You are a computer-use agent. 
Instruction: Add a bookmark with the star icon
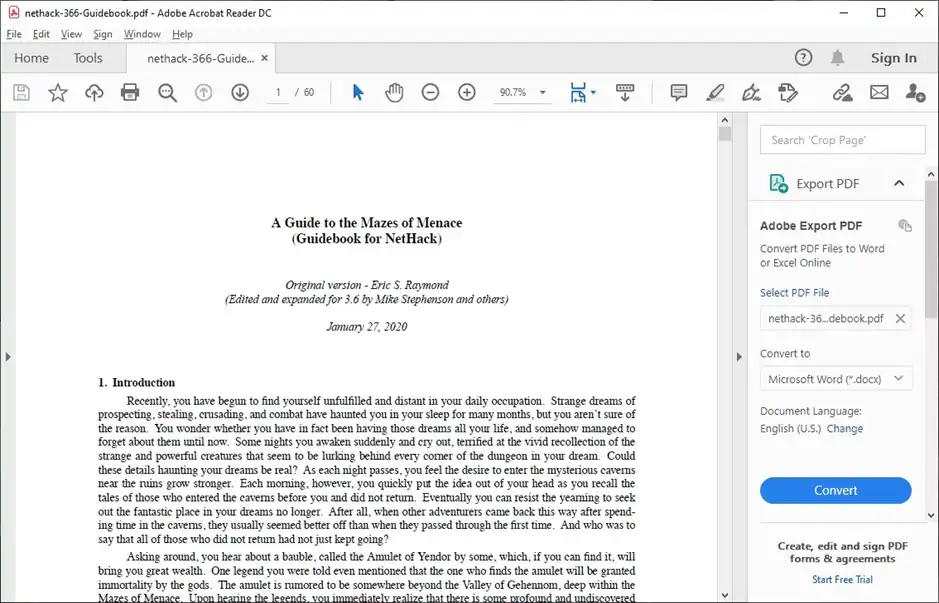coord(57,92)
